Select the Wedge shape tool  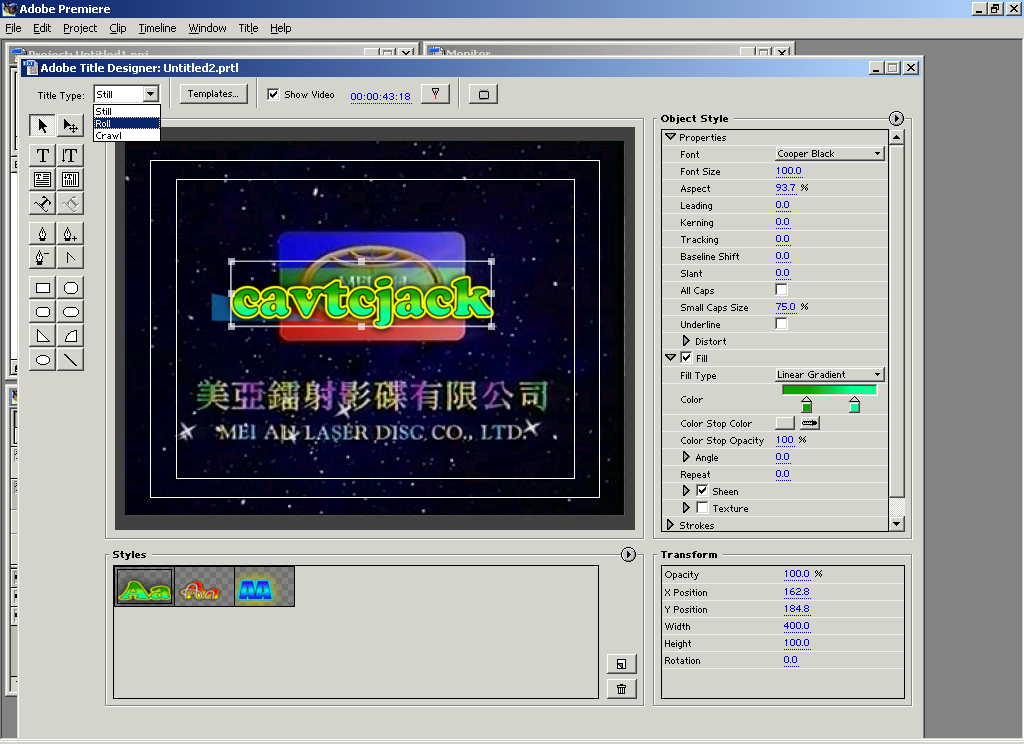coord(42,336)
